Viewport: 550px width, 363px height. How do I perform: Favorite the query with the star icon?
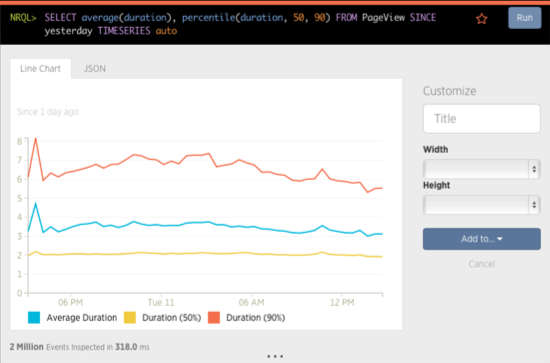click(x=482, y=19)
